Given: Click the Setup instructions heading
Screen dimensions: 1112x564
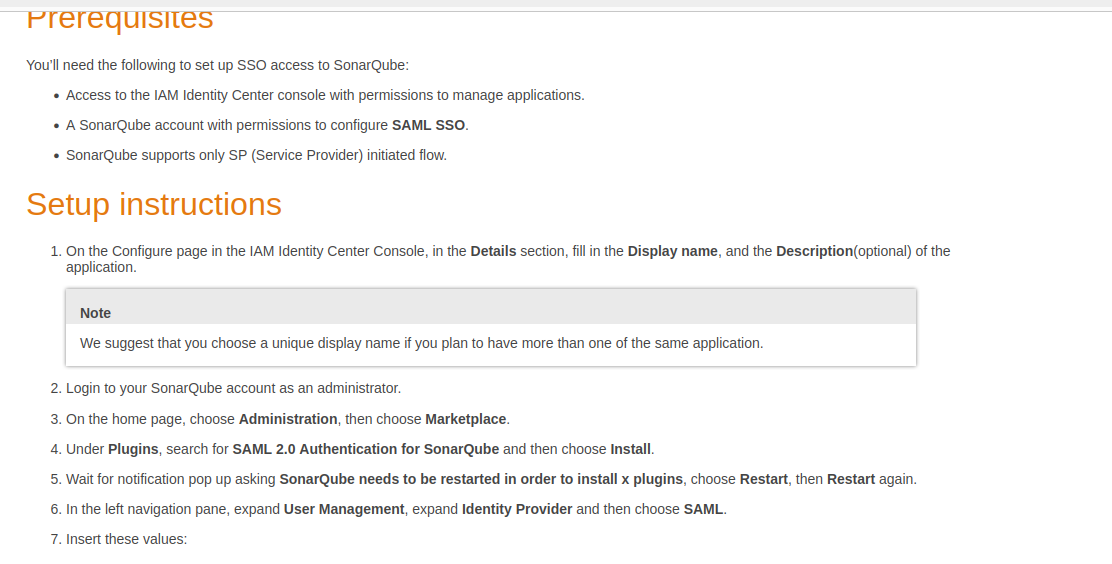Looking at the screenshot, I should click(153, 204).
